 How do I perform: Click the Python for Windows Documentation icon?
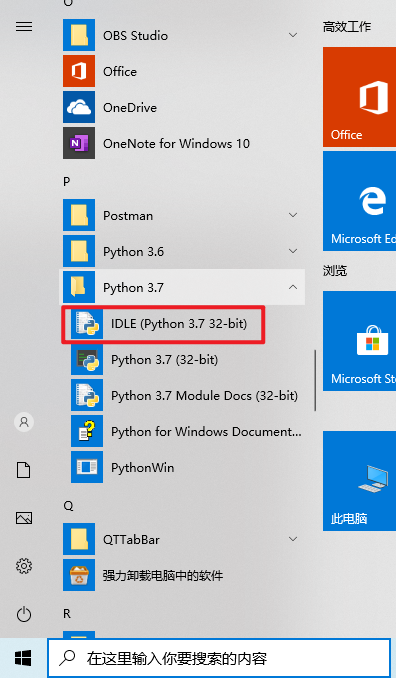[x=87, y=431]
